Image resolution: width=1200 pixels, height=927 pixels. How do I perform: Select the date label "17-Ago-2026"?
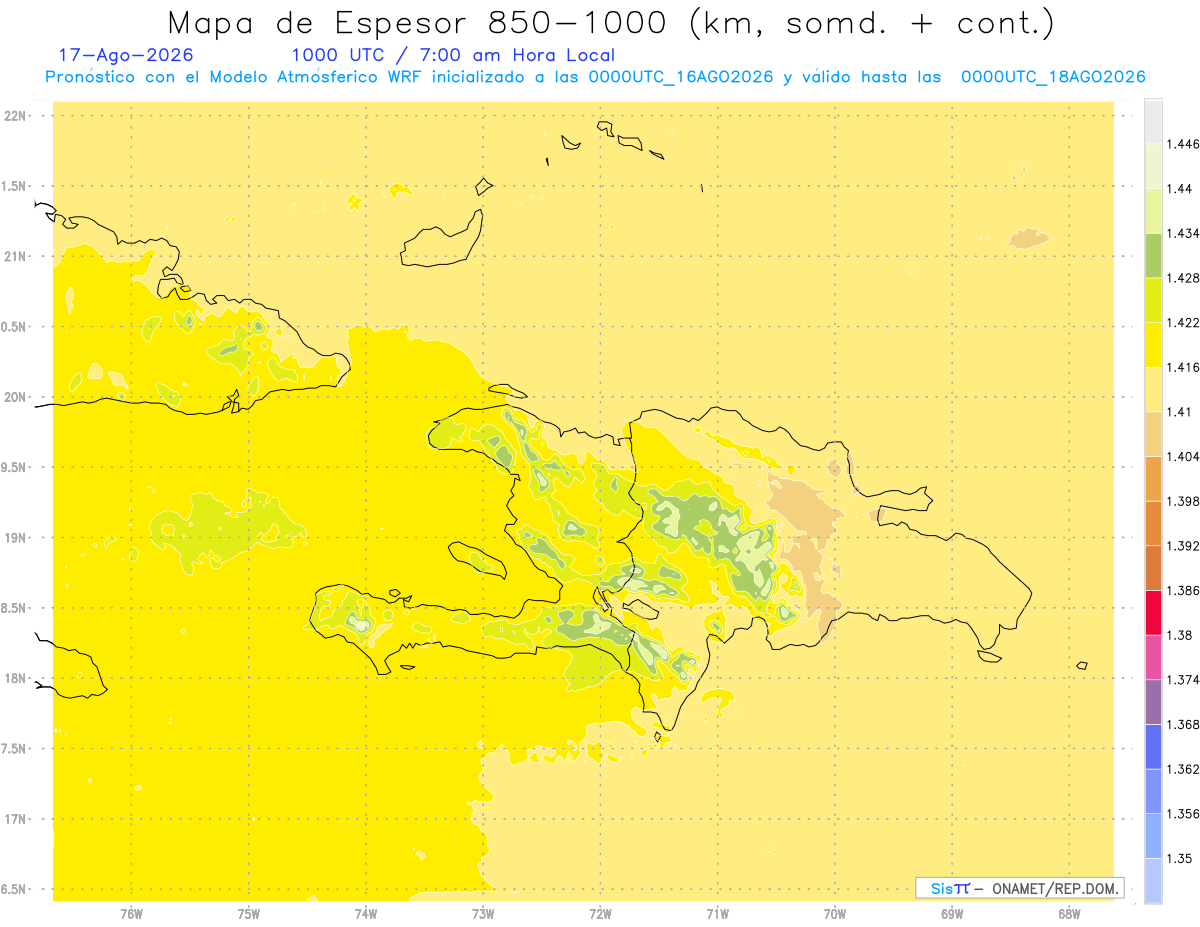click(126, 55)
